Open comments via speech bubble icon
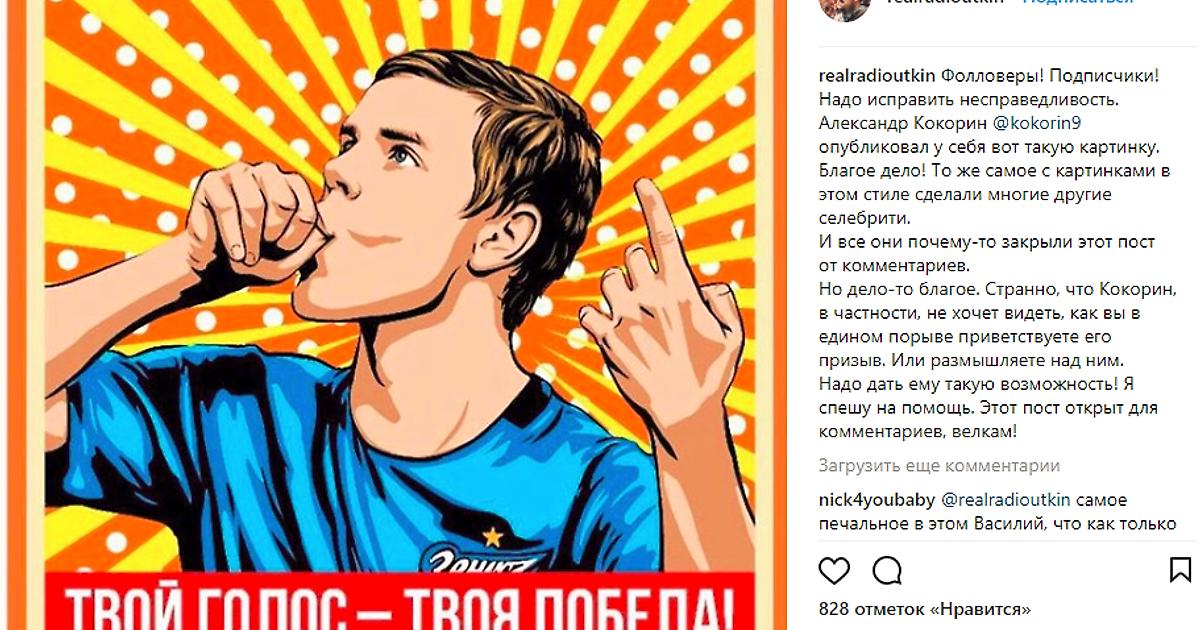1200x630 pixels. click(887, 570)
